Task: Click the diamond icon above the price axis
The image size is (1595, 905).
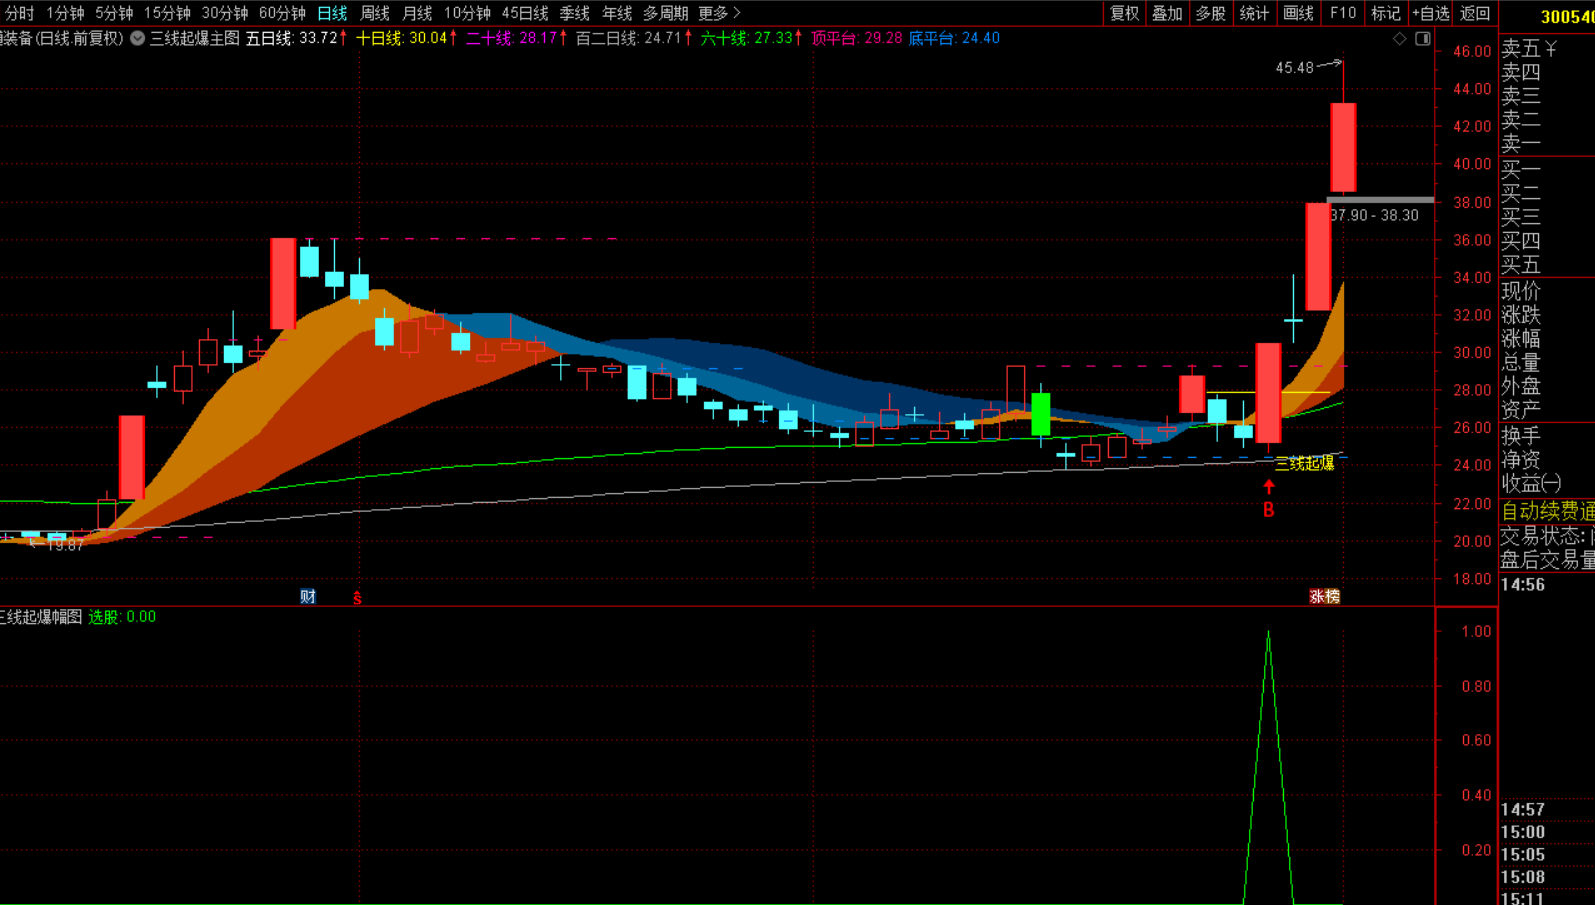Action: [x=1400, y=38]
